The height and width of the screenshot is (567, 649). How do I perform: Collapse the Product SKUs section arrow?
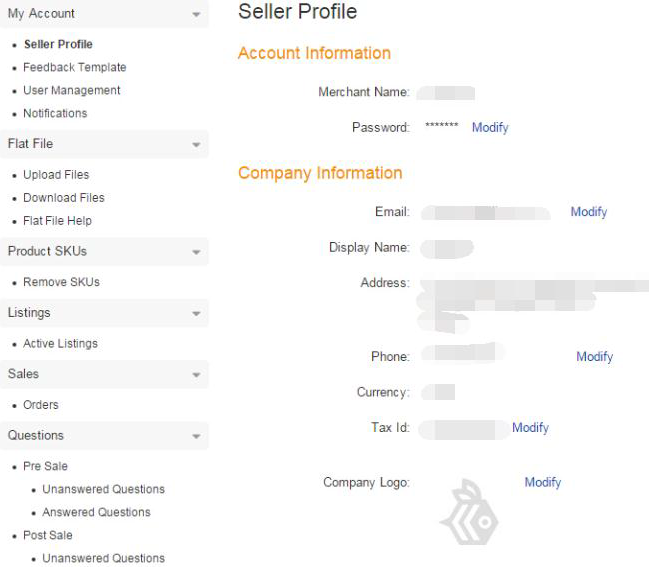pyautogui.click(x=196, y=252)
